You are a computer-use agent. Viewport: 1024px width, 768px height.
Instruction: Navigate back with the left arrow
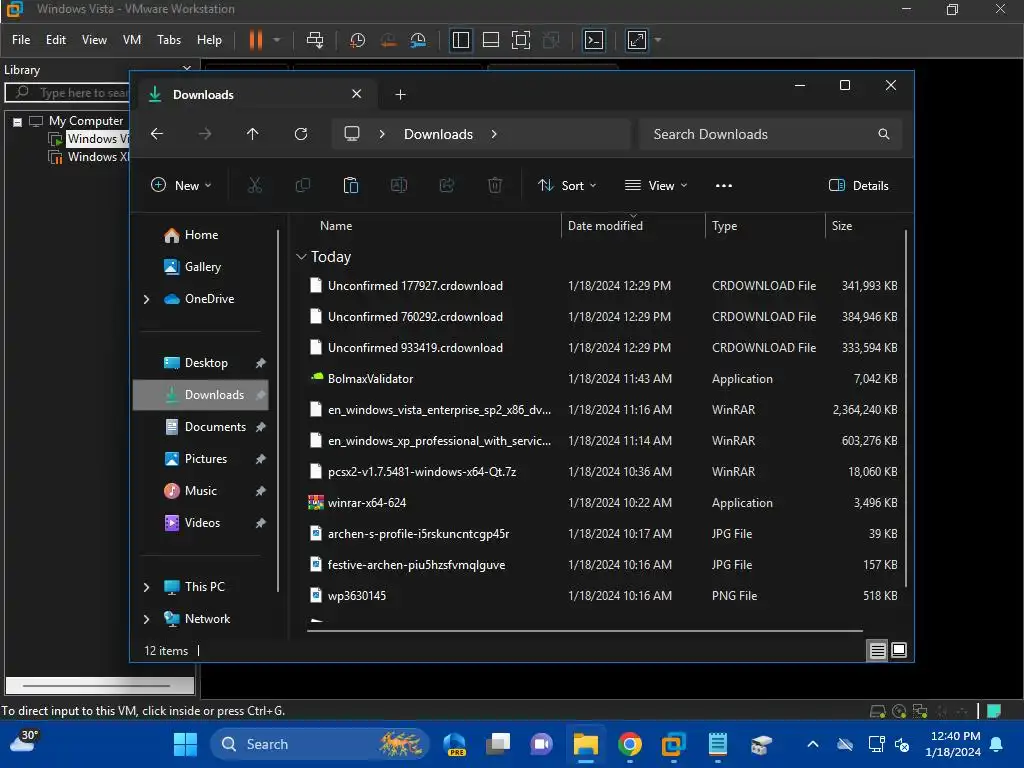[157, 134]
